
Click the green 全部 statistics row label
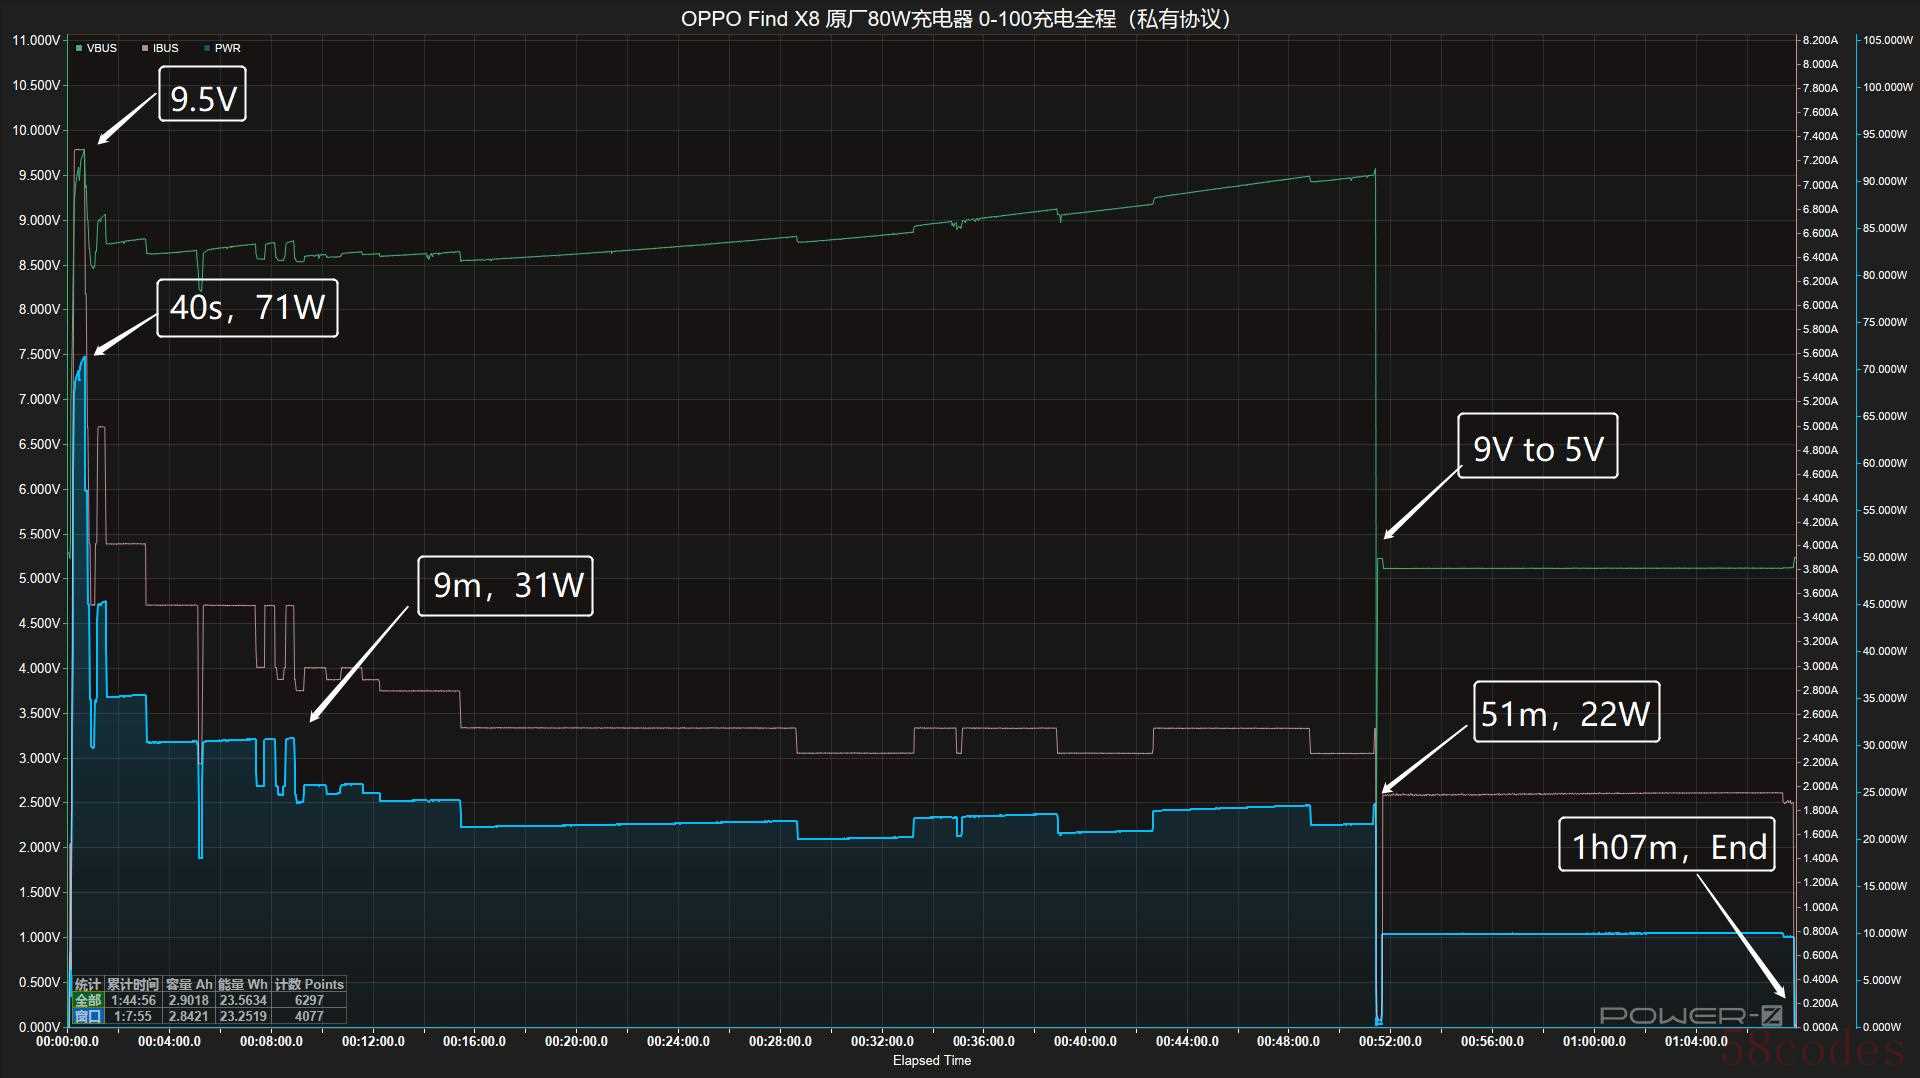click(x=88, y=1000)
